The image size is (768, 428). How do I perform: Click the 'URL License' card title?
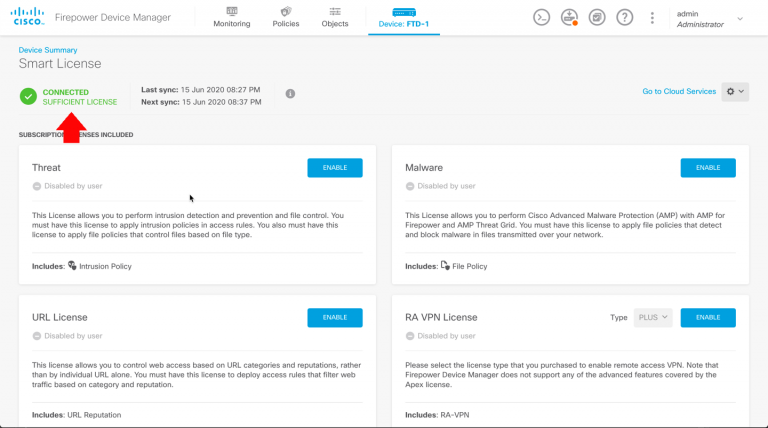[60, 317]
